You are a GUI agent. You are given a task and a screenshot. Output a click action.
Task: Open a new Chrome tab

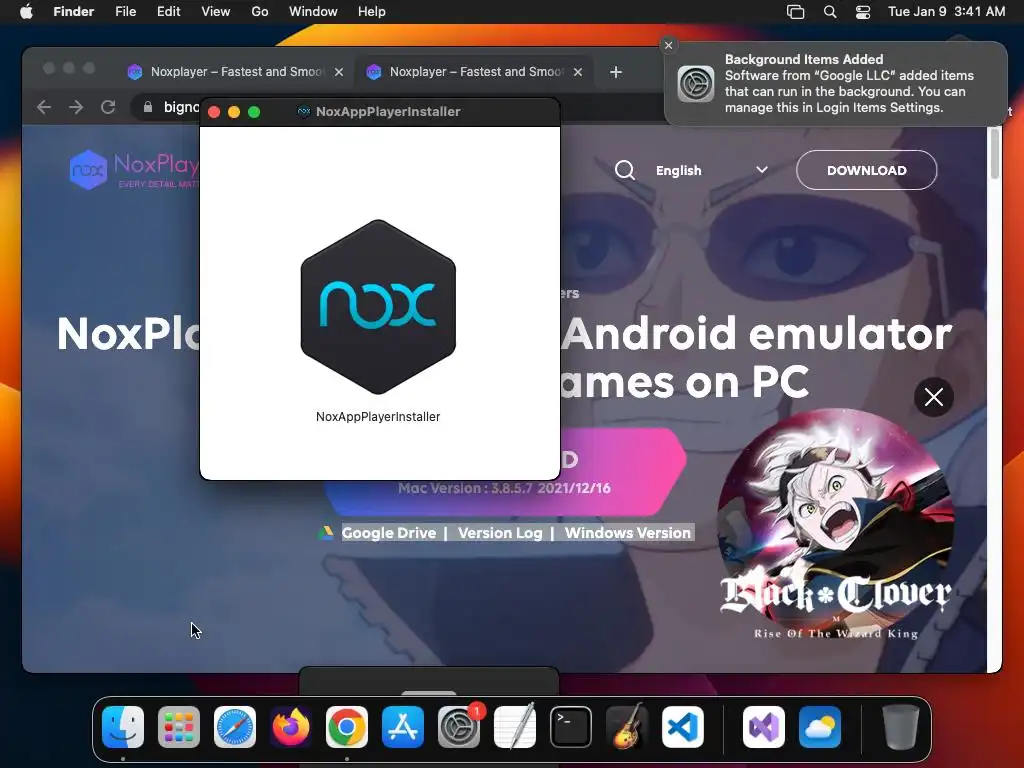[616, 72]
